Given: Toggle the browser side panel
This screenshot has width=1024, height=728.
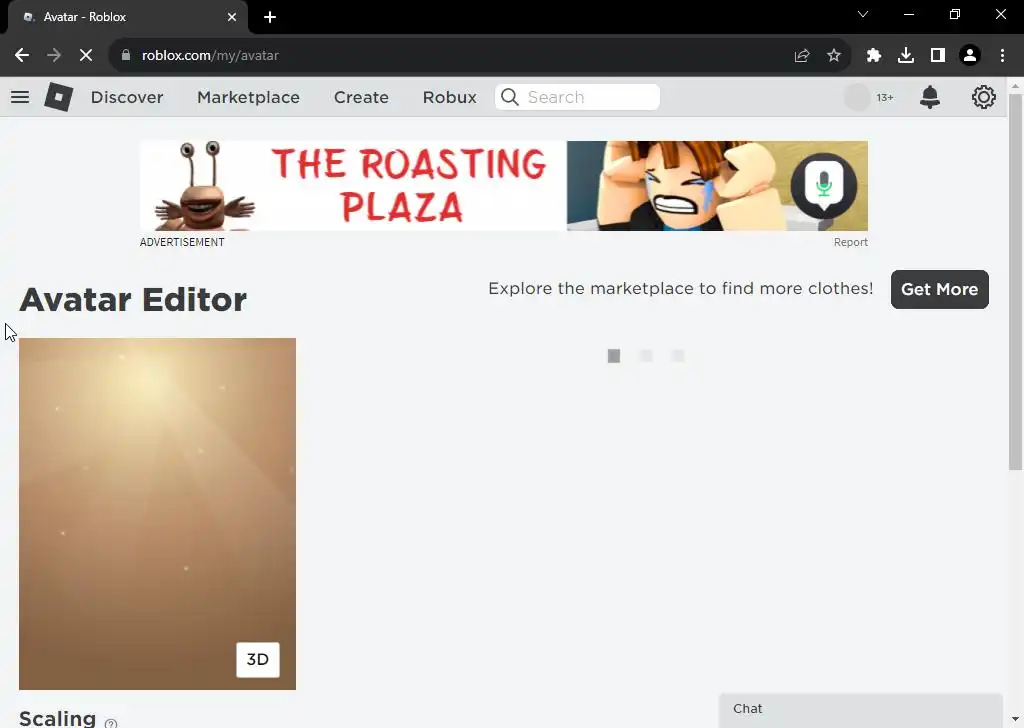Looking at the screenshot, I should (937, 55).
